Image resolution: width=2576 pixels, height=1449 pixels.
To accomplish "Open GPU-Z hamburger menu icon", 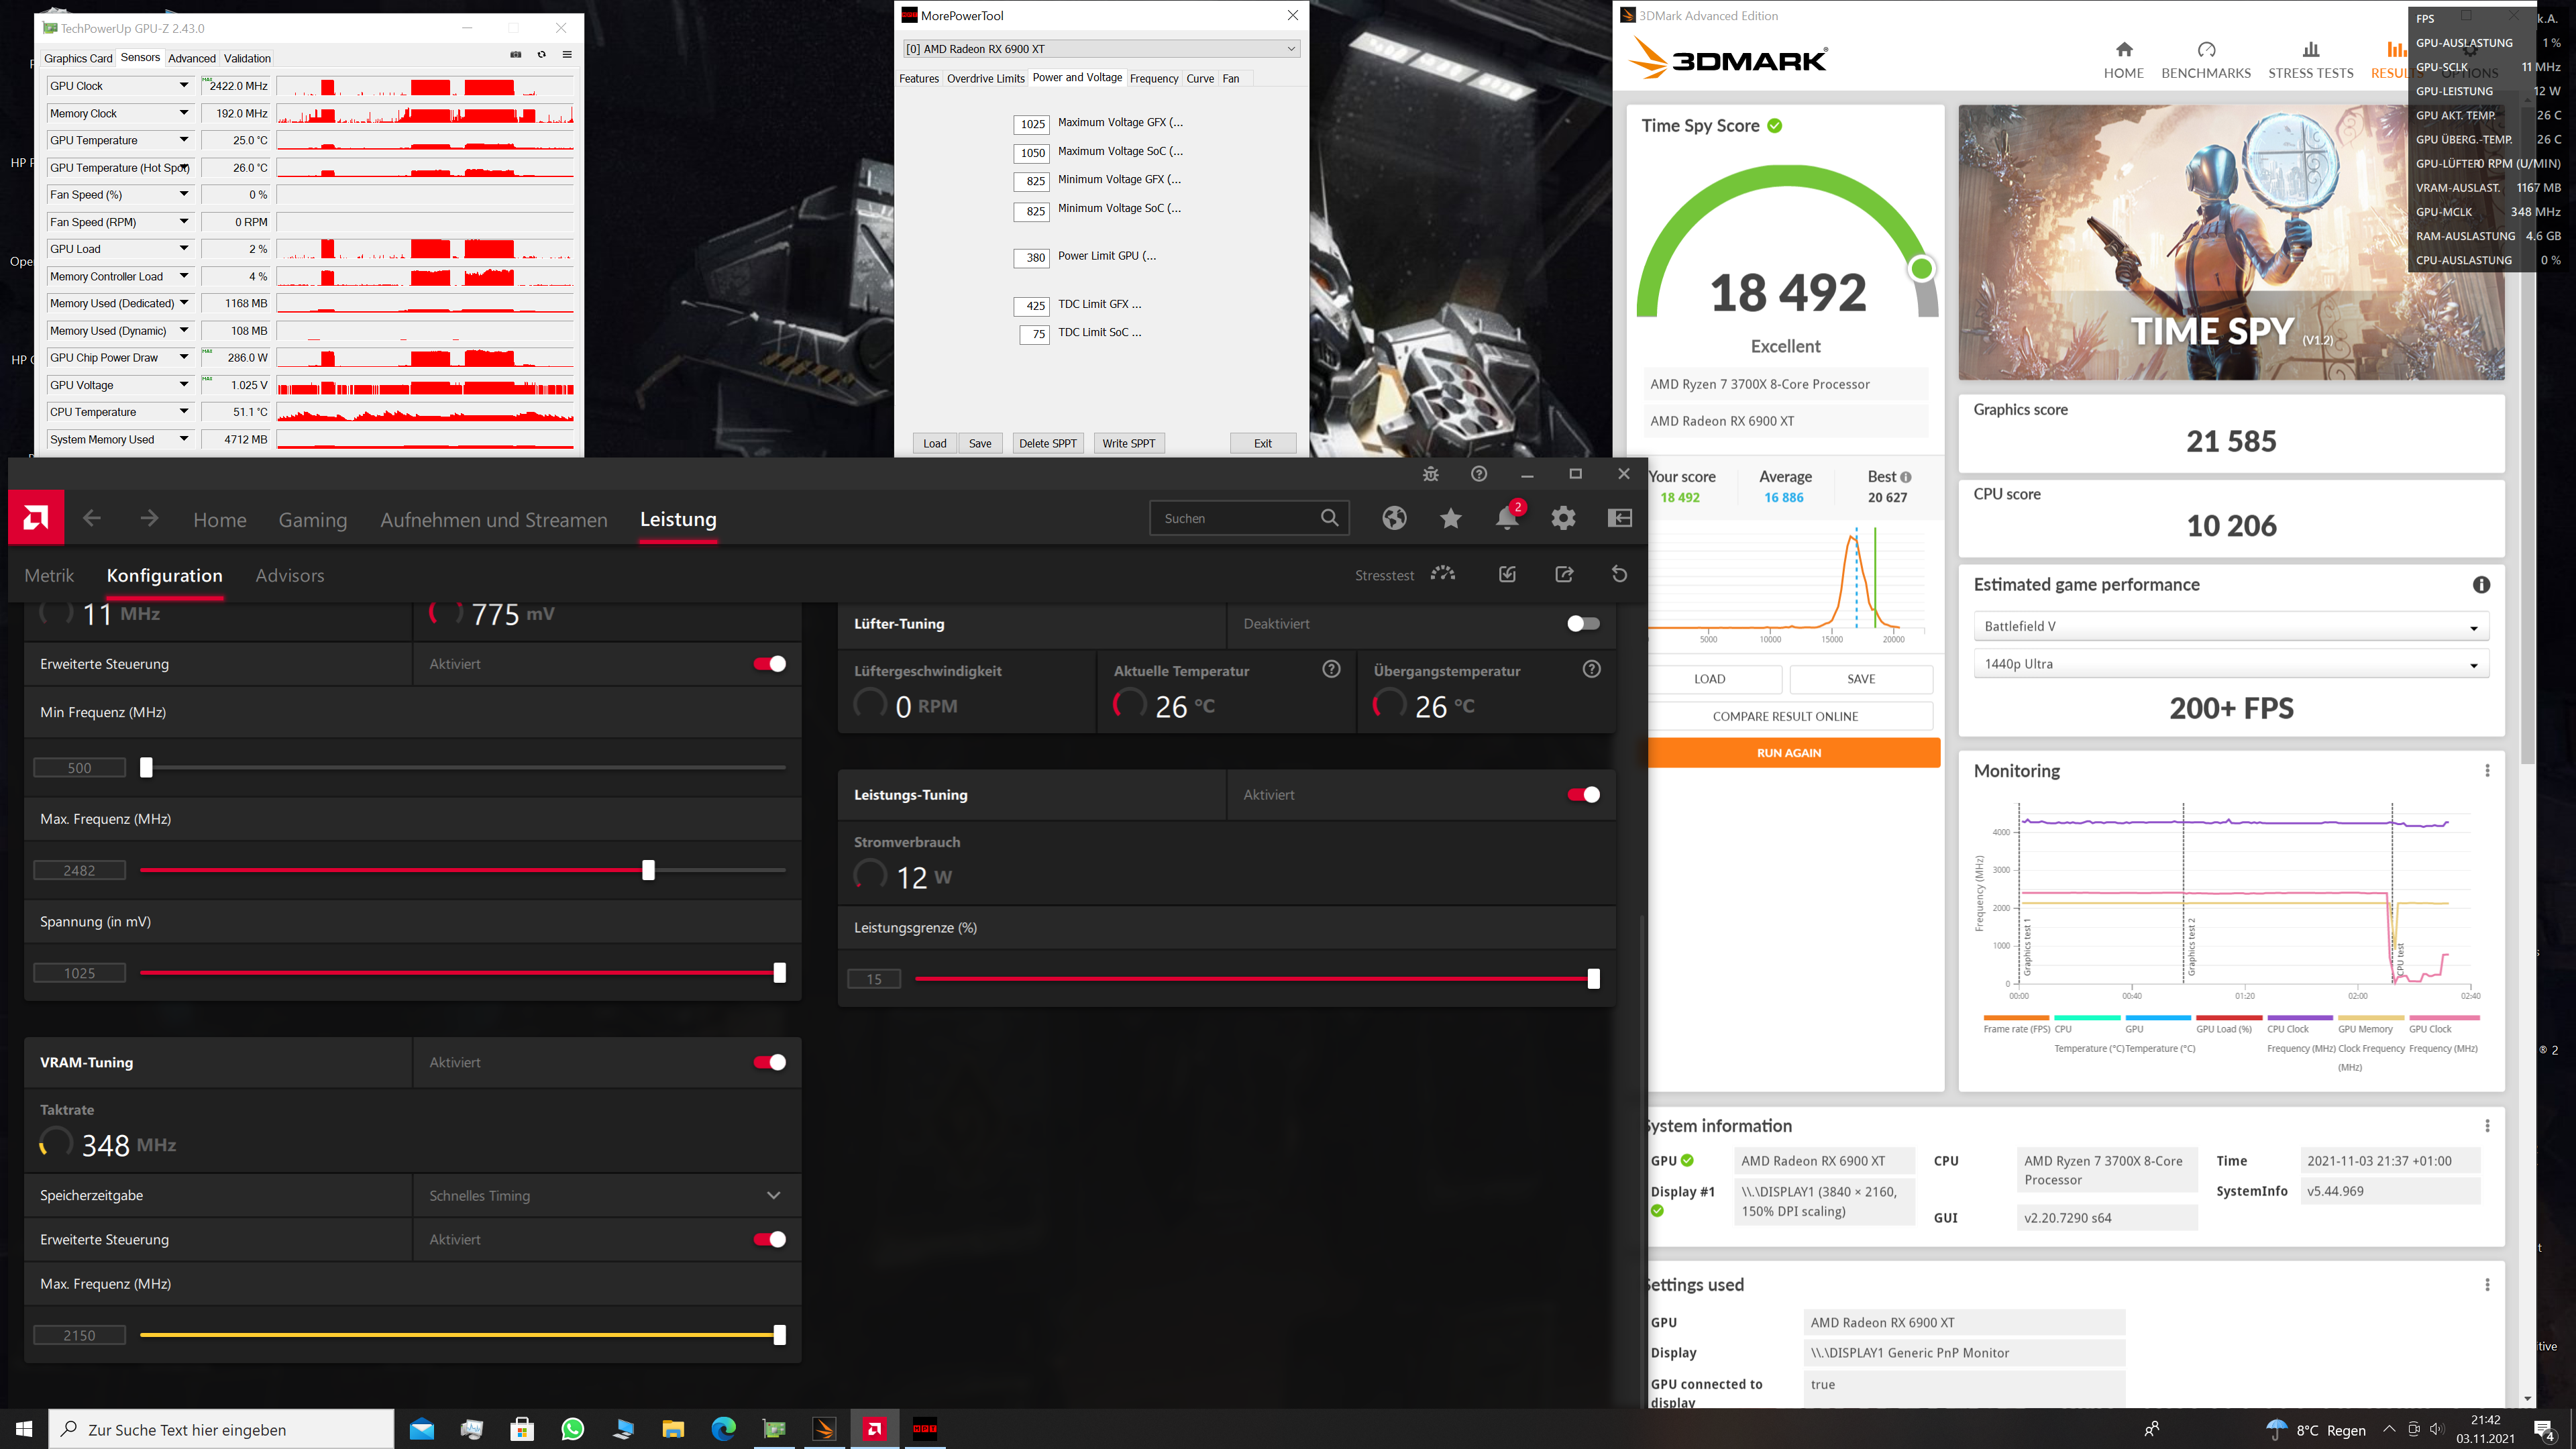I will 567,55.
